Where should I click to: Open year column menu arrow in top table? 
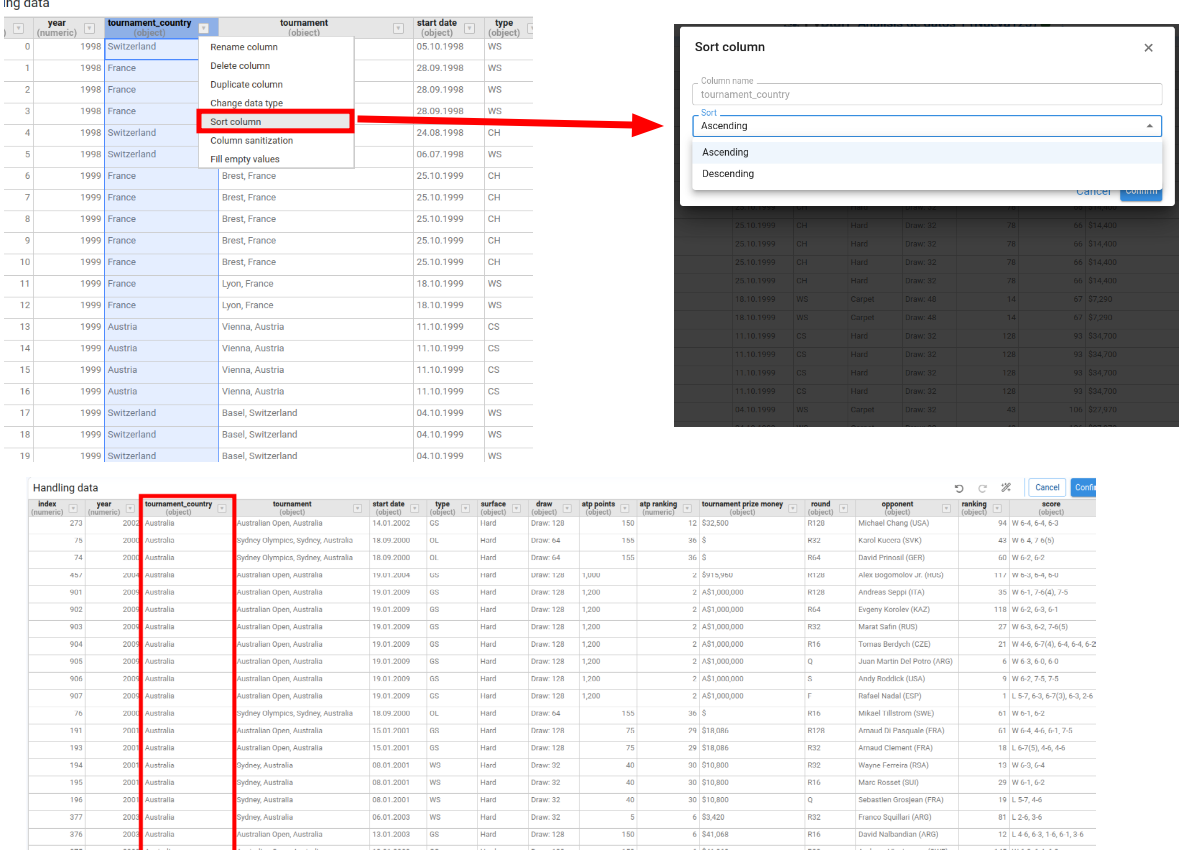(x=89, y=29)
